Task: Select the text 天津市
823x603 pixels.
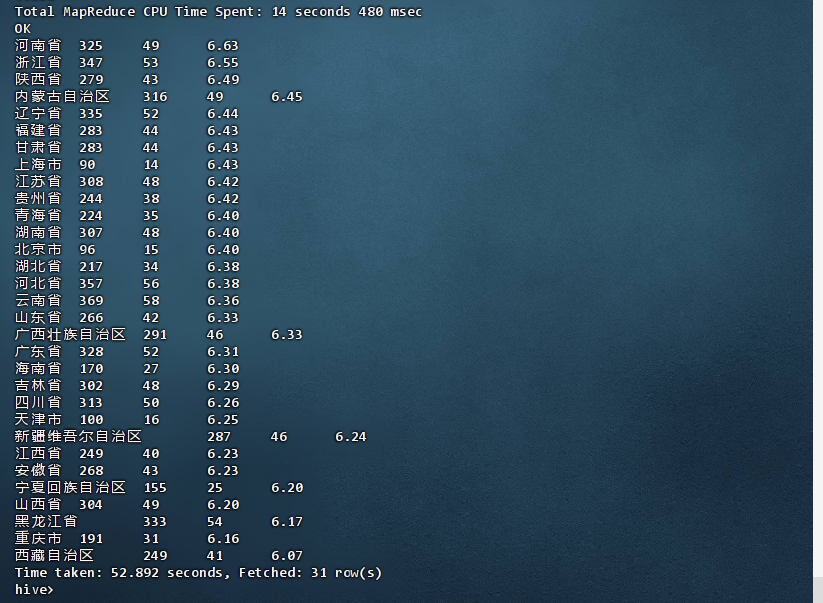Action: coord(38,419)
